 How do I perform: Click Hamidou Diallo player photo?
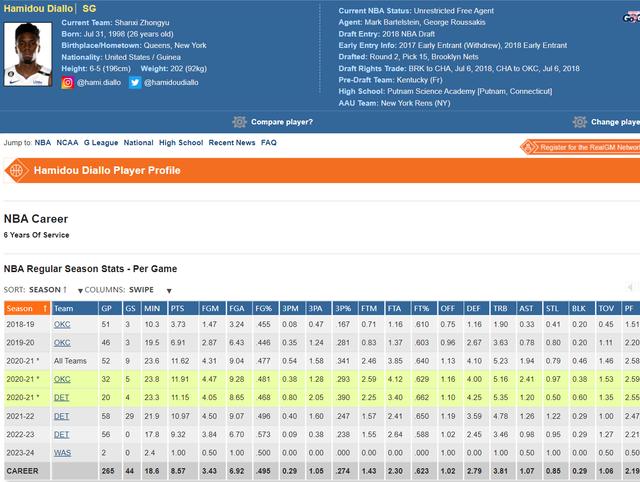(x=28, y=54)
